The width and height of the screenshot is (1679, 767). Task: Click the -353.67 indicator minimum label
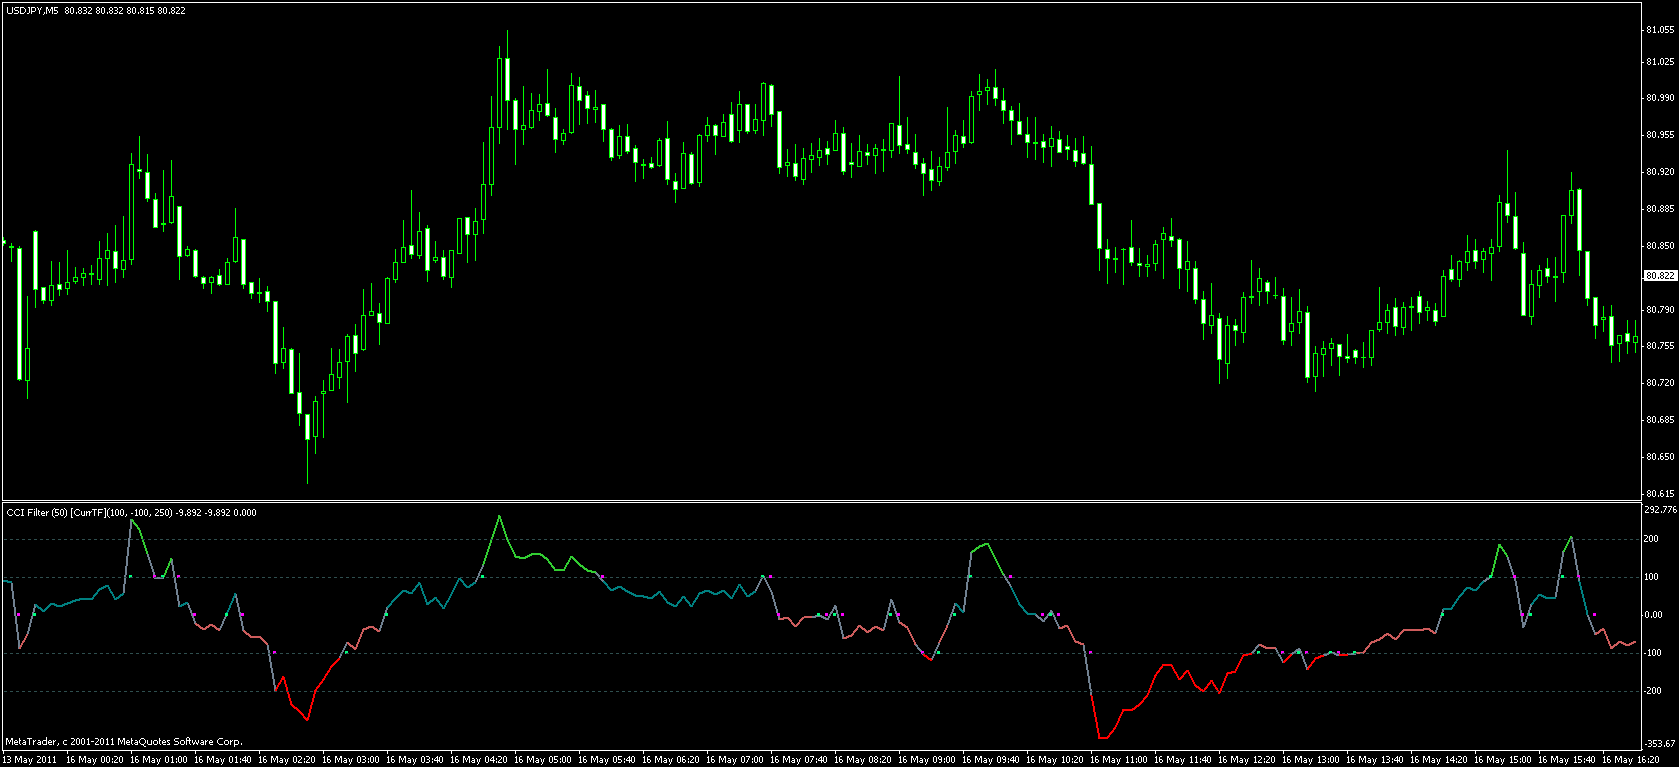pos(1659,744)
